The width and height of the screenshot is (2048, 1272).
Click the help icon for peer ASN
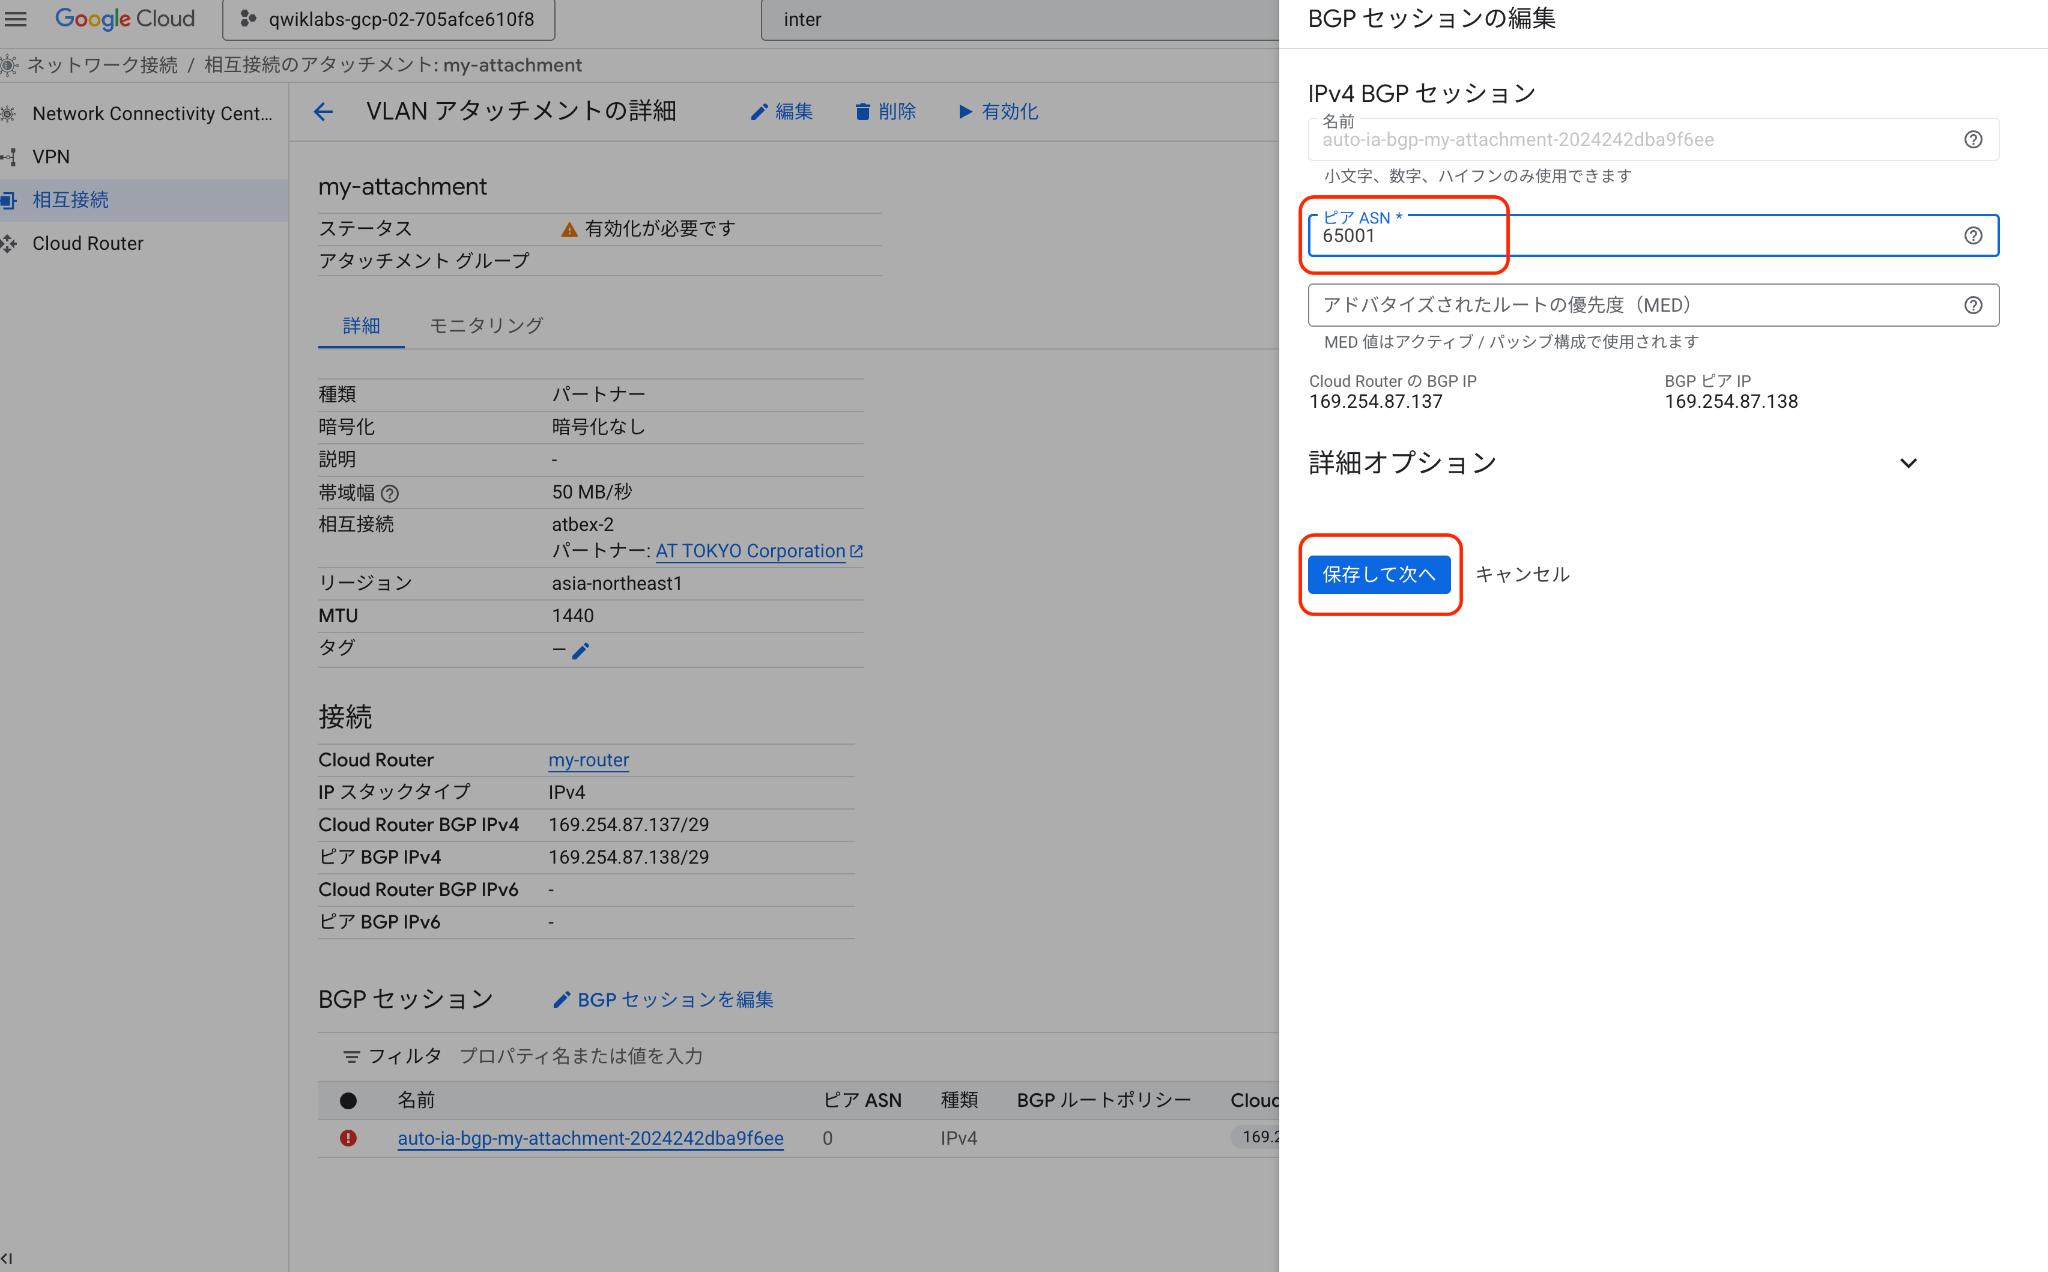click(1972, 236)
